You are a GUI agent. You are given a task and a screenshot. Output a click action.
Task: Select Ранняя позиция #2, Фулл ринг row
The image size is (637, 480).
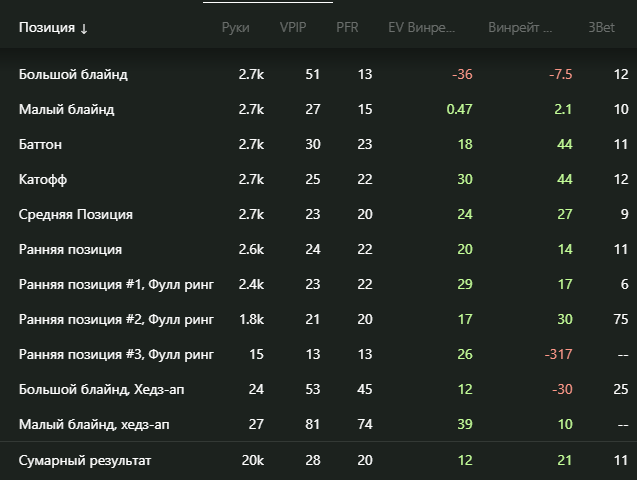tap(116, 319)
